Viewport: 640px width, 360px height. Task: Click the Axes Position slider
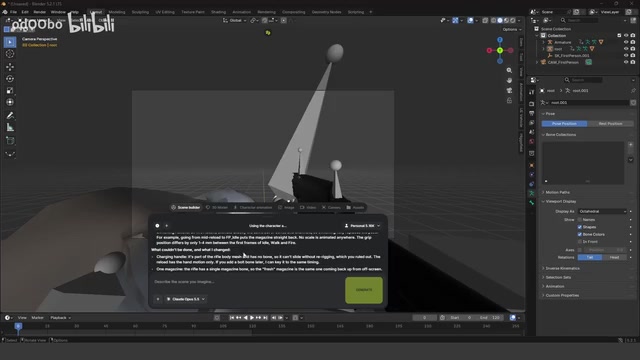click(x=606, y=250)
